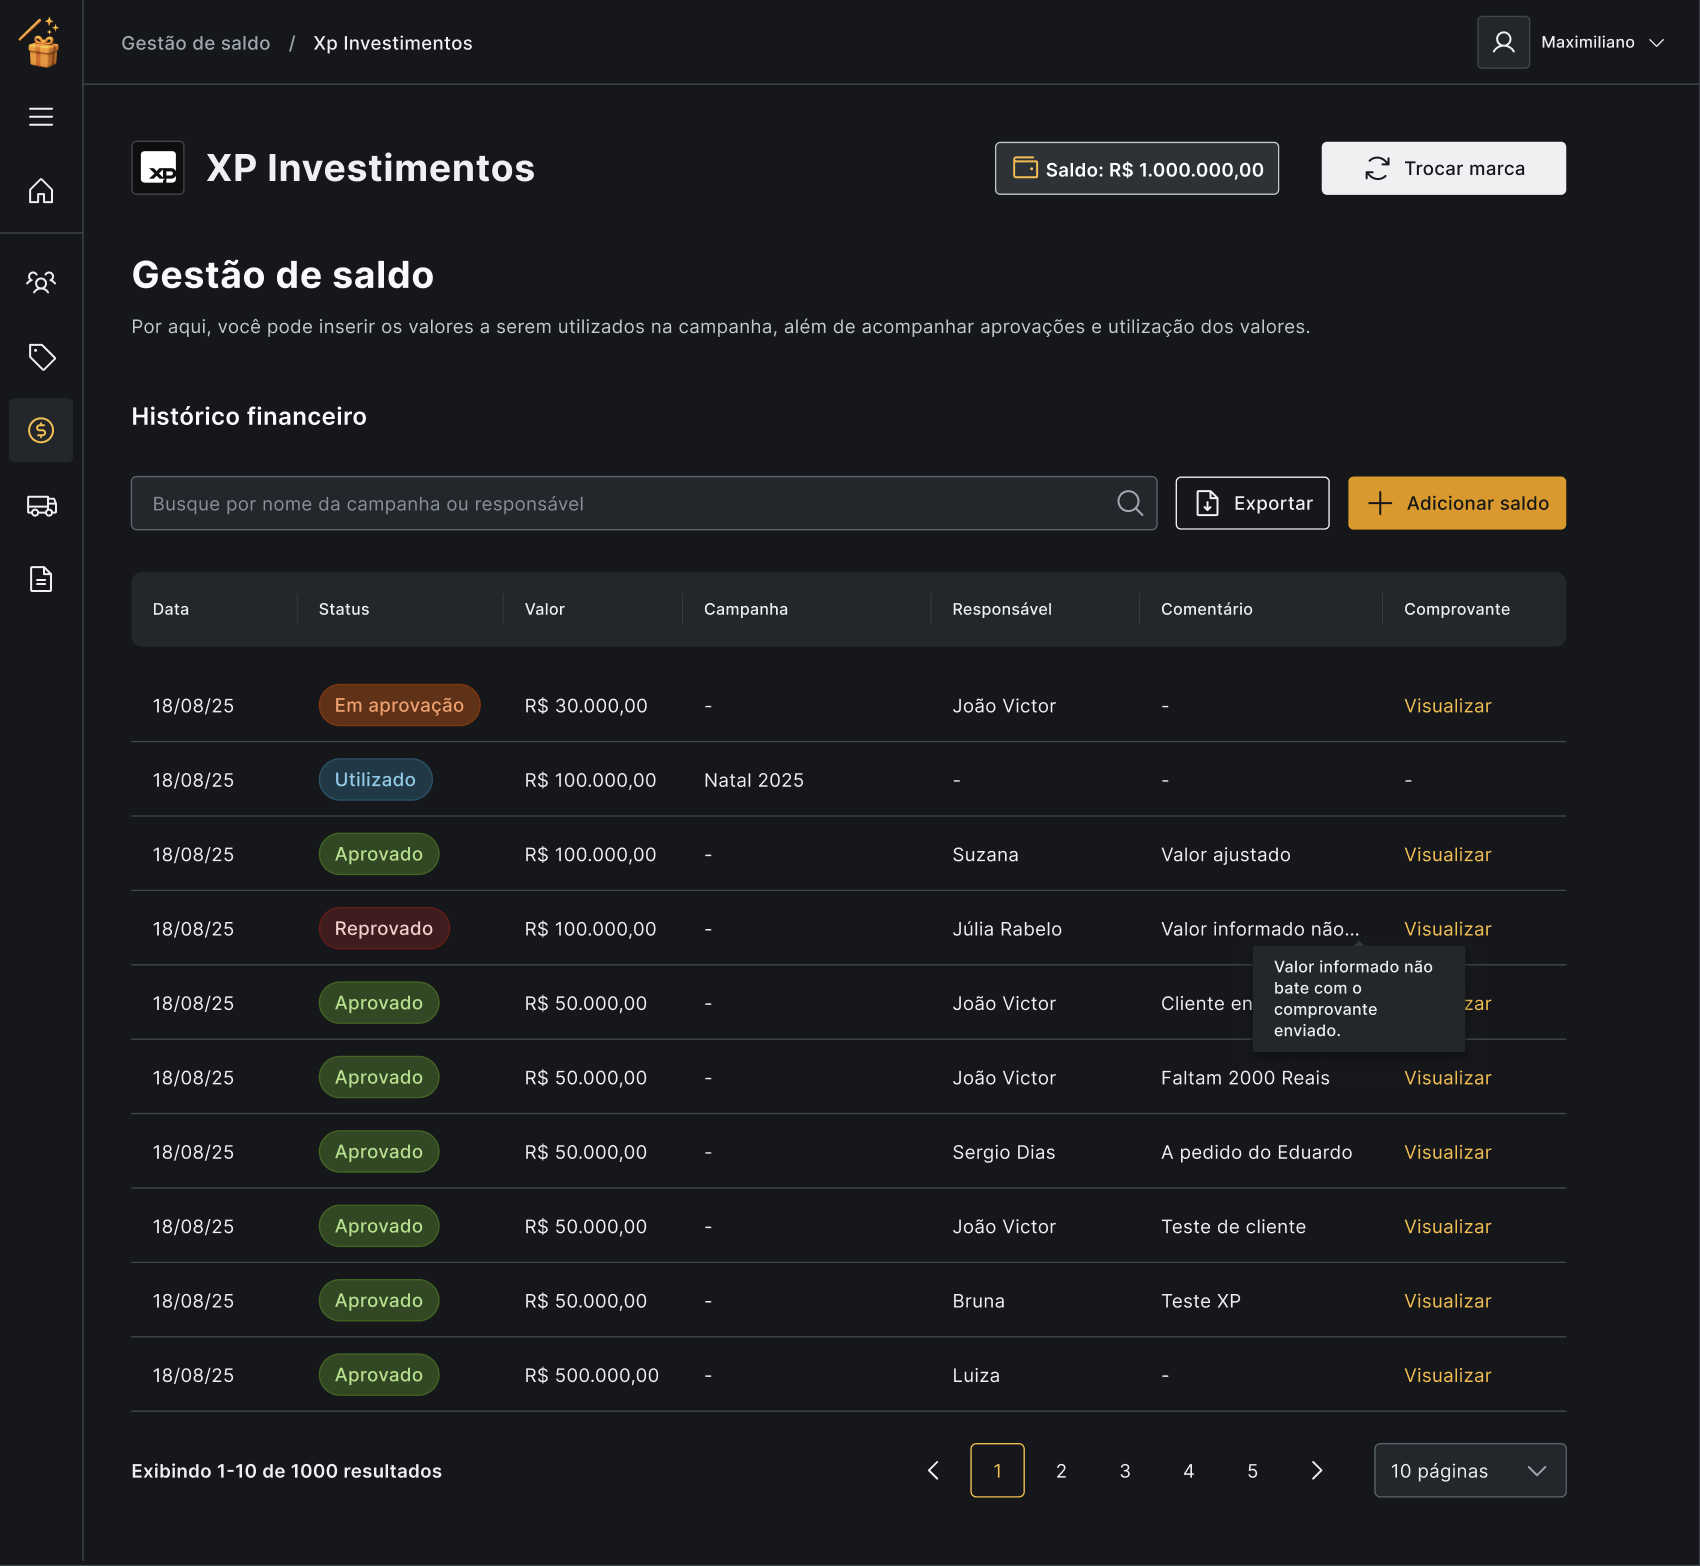1700x1566 pixels.
Task: Click the Comprovante column header
Action: point(1457,609)
